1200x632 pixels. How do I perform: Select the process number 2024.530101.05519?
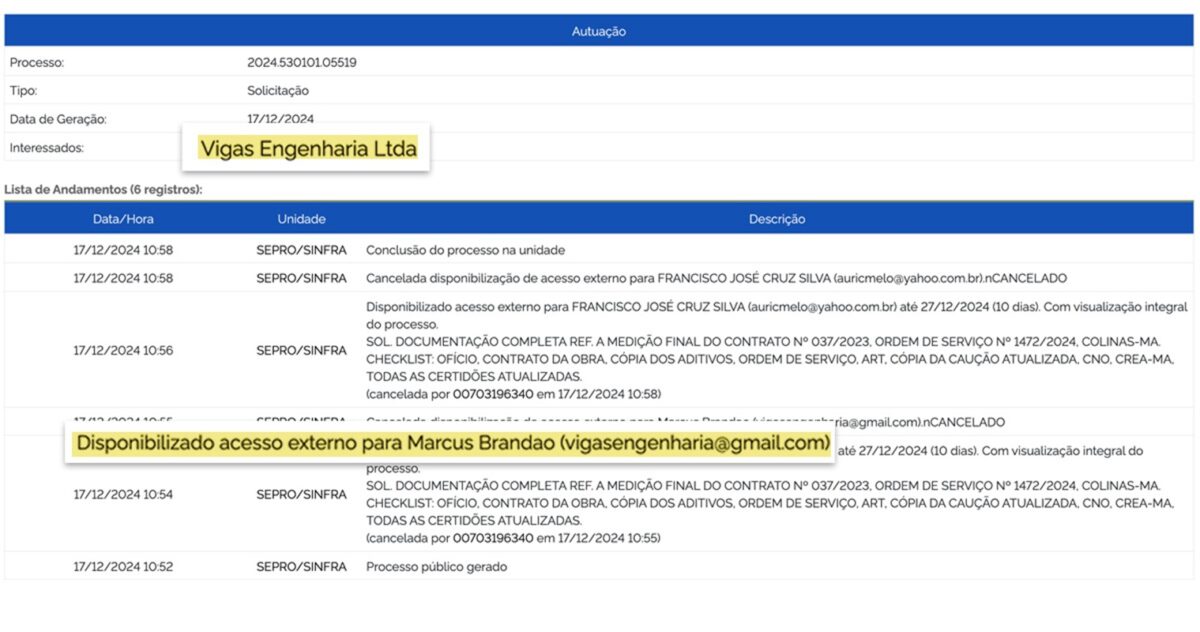coord(302,62)
